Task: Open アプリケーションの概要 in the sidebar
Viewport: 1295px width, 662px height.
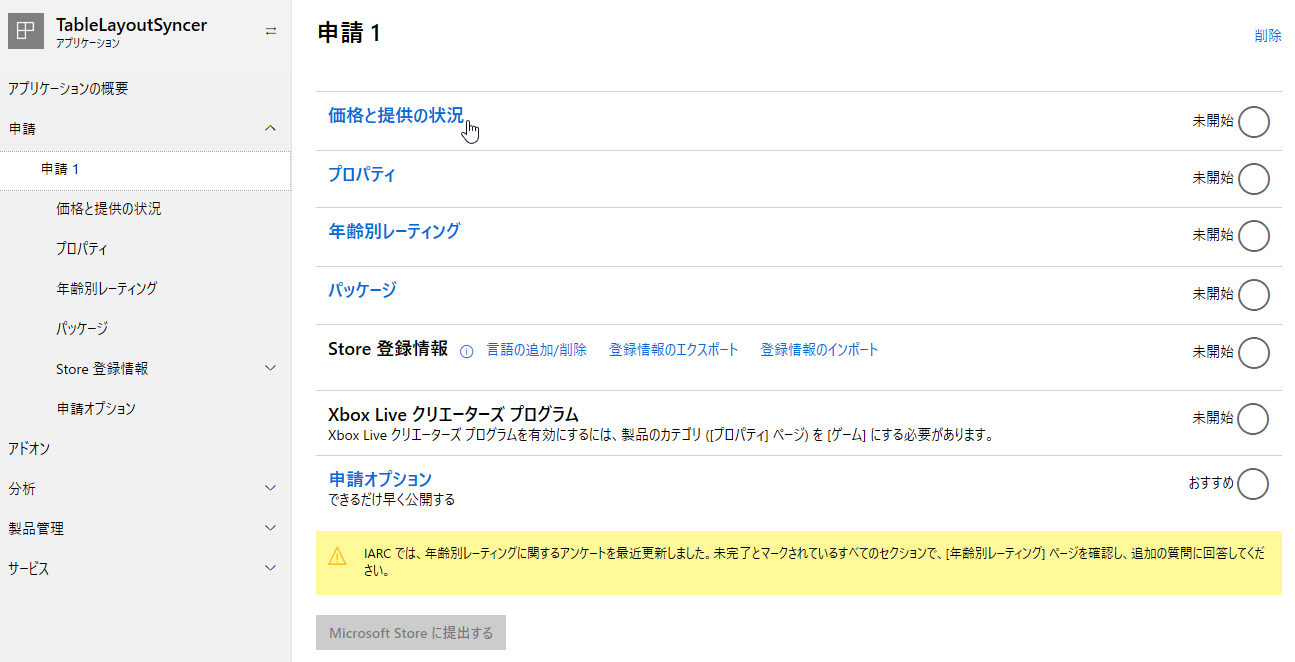Action: (x=68, y=88)
